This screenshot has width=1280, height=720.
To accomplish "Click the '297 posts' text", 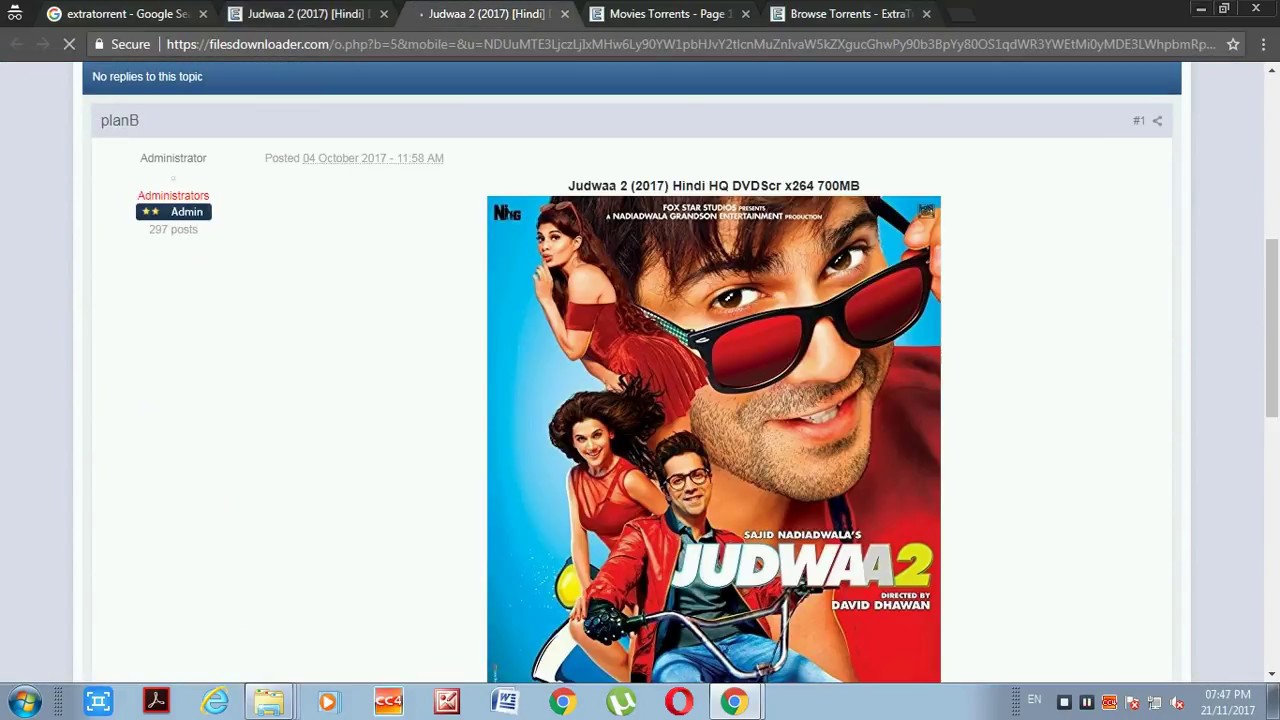I will 173,230.
